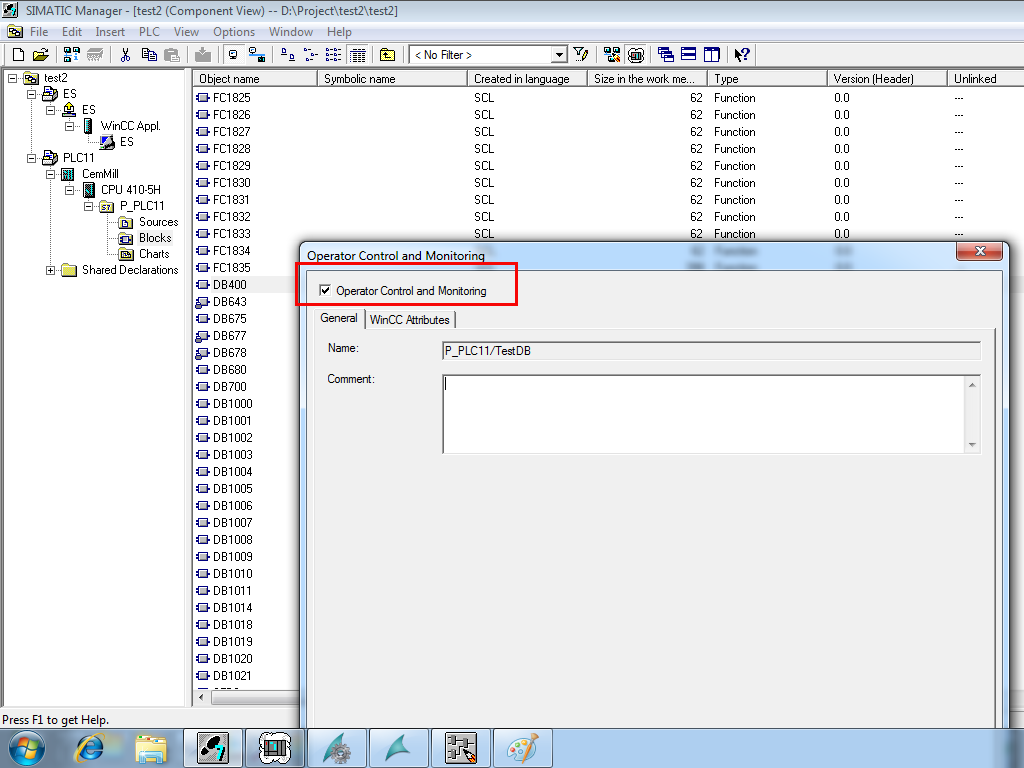Open the Options menu
The height and width of the screenshot is (768, 1024).
coord(234,32)
